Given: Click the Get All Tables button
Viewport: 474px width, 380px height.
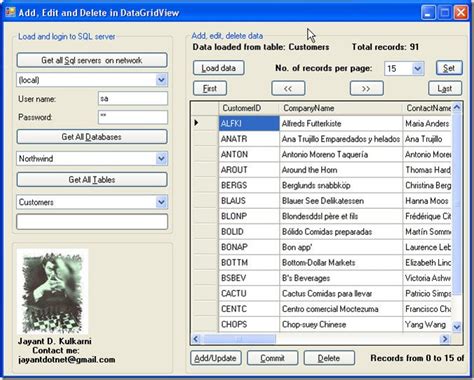Looking at the screenshot, I should [92, 180].
